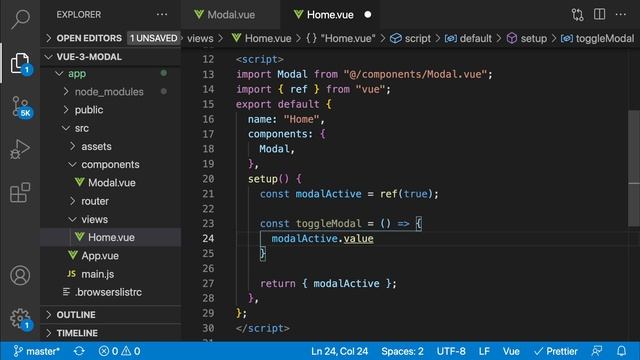Click the 1 UNSAVED badge
640x360 pixels.
coord(153,38)
